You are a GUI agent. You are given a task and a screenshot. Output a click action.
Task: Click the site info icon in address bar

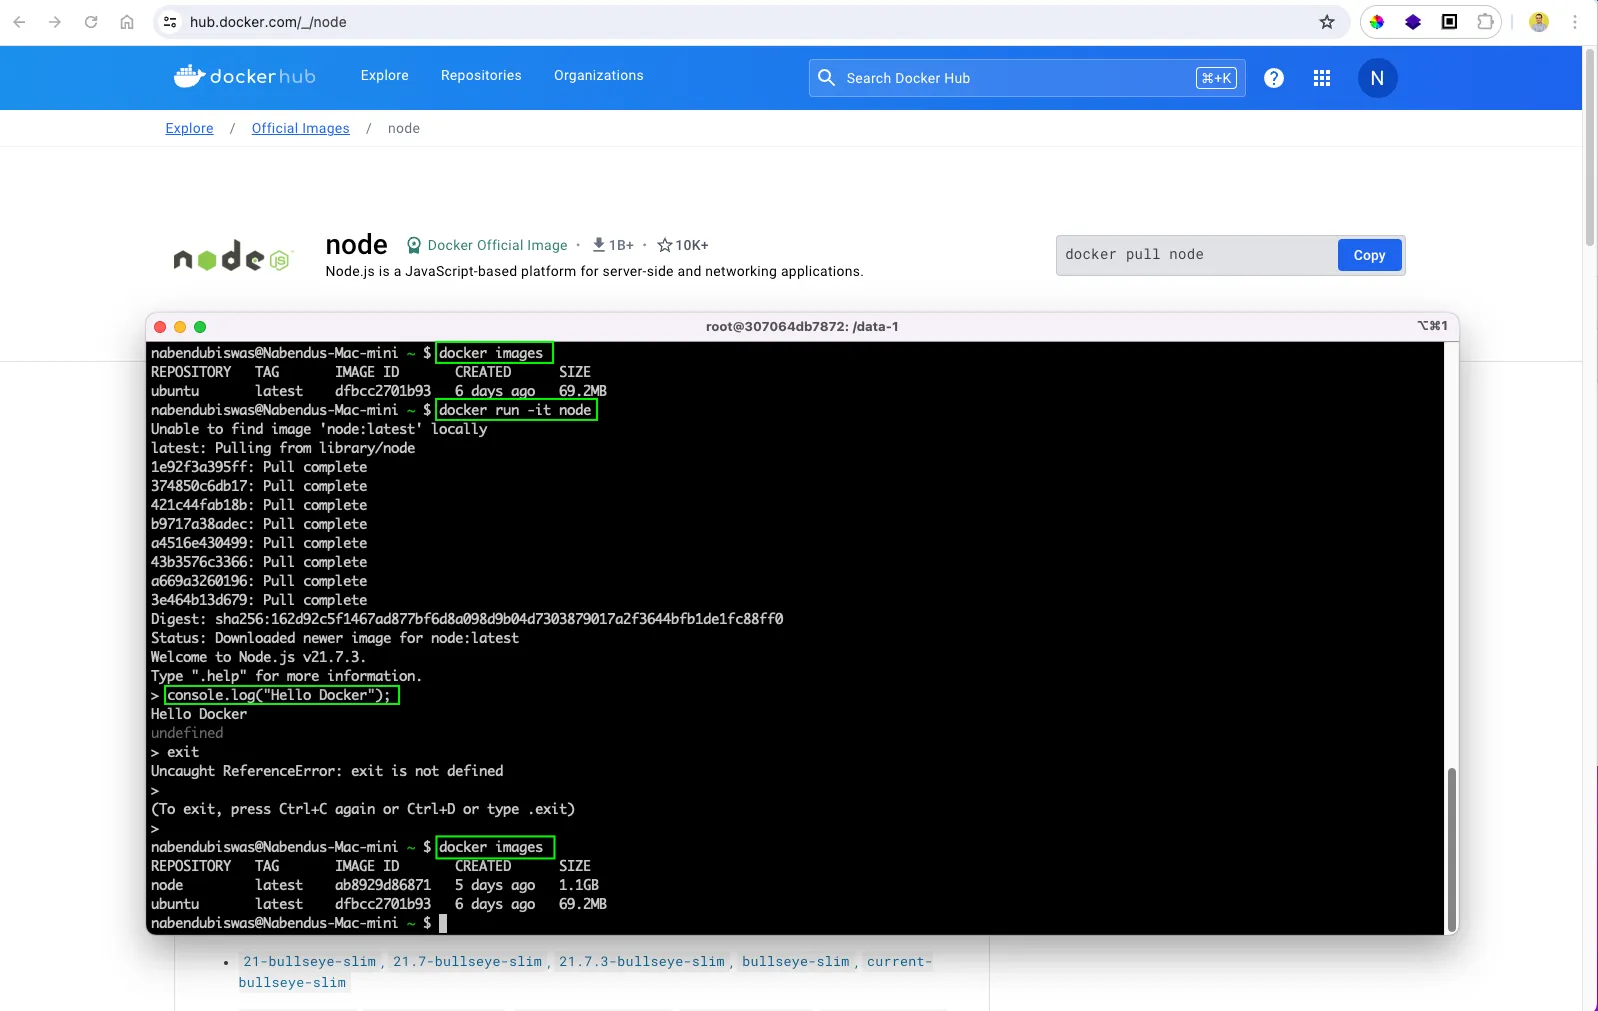(170, 22)
